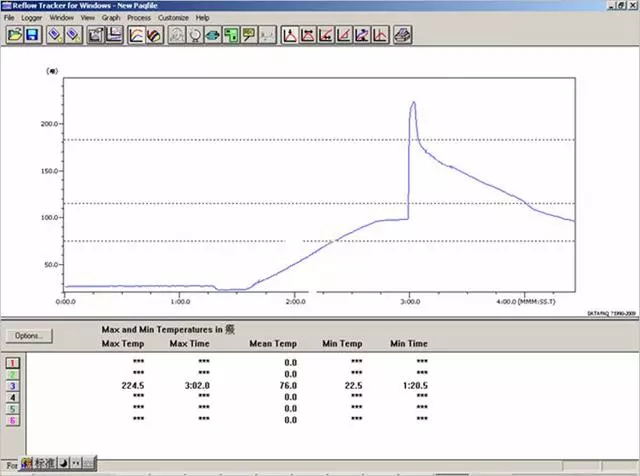Click the Max Temp value 224.5
640x476 pixels.
133,385
